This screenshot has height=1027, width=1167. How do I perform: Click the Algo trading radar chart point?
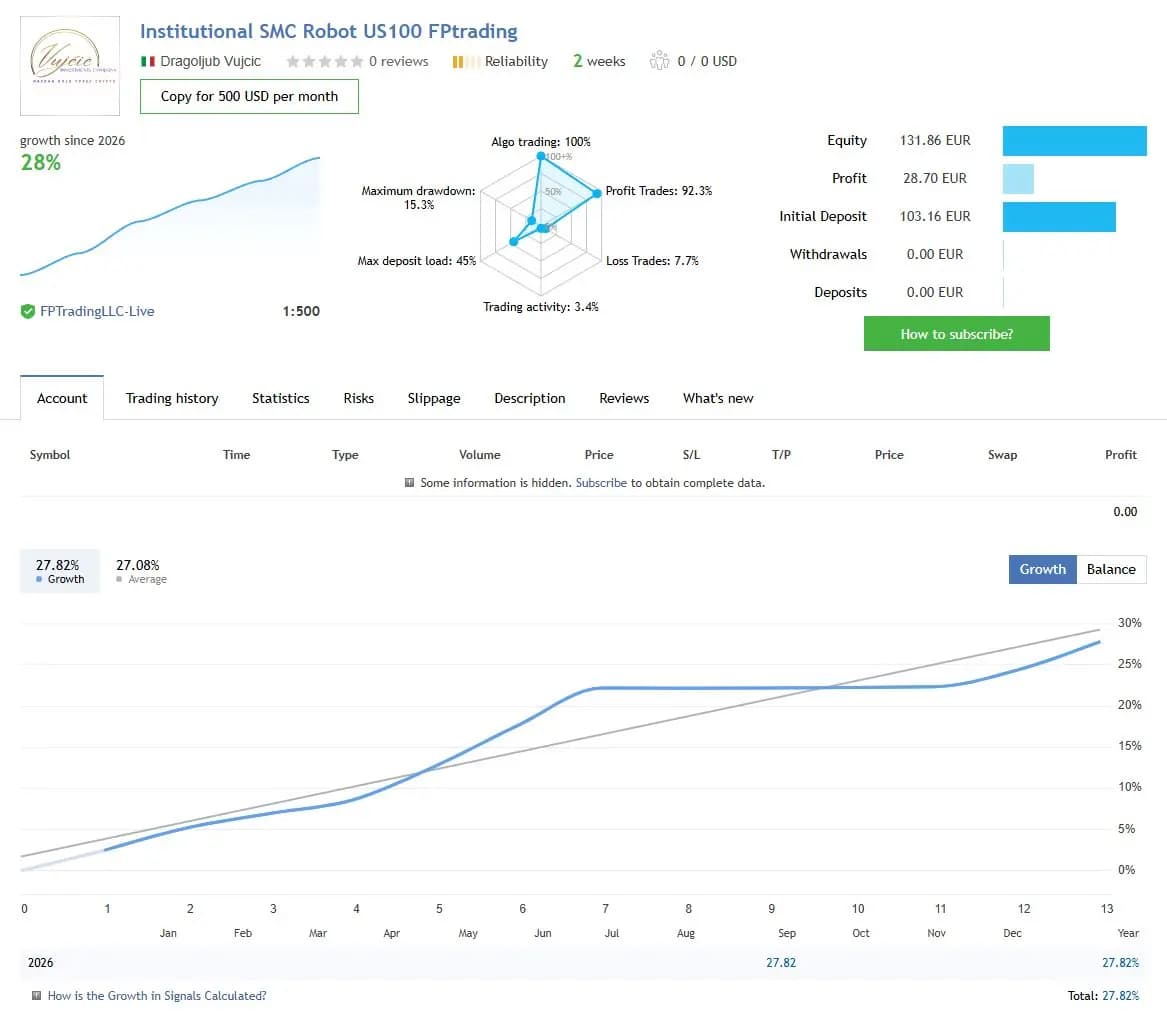click(x=541, y=156)
